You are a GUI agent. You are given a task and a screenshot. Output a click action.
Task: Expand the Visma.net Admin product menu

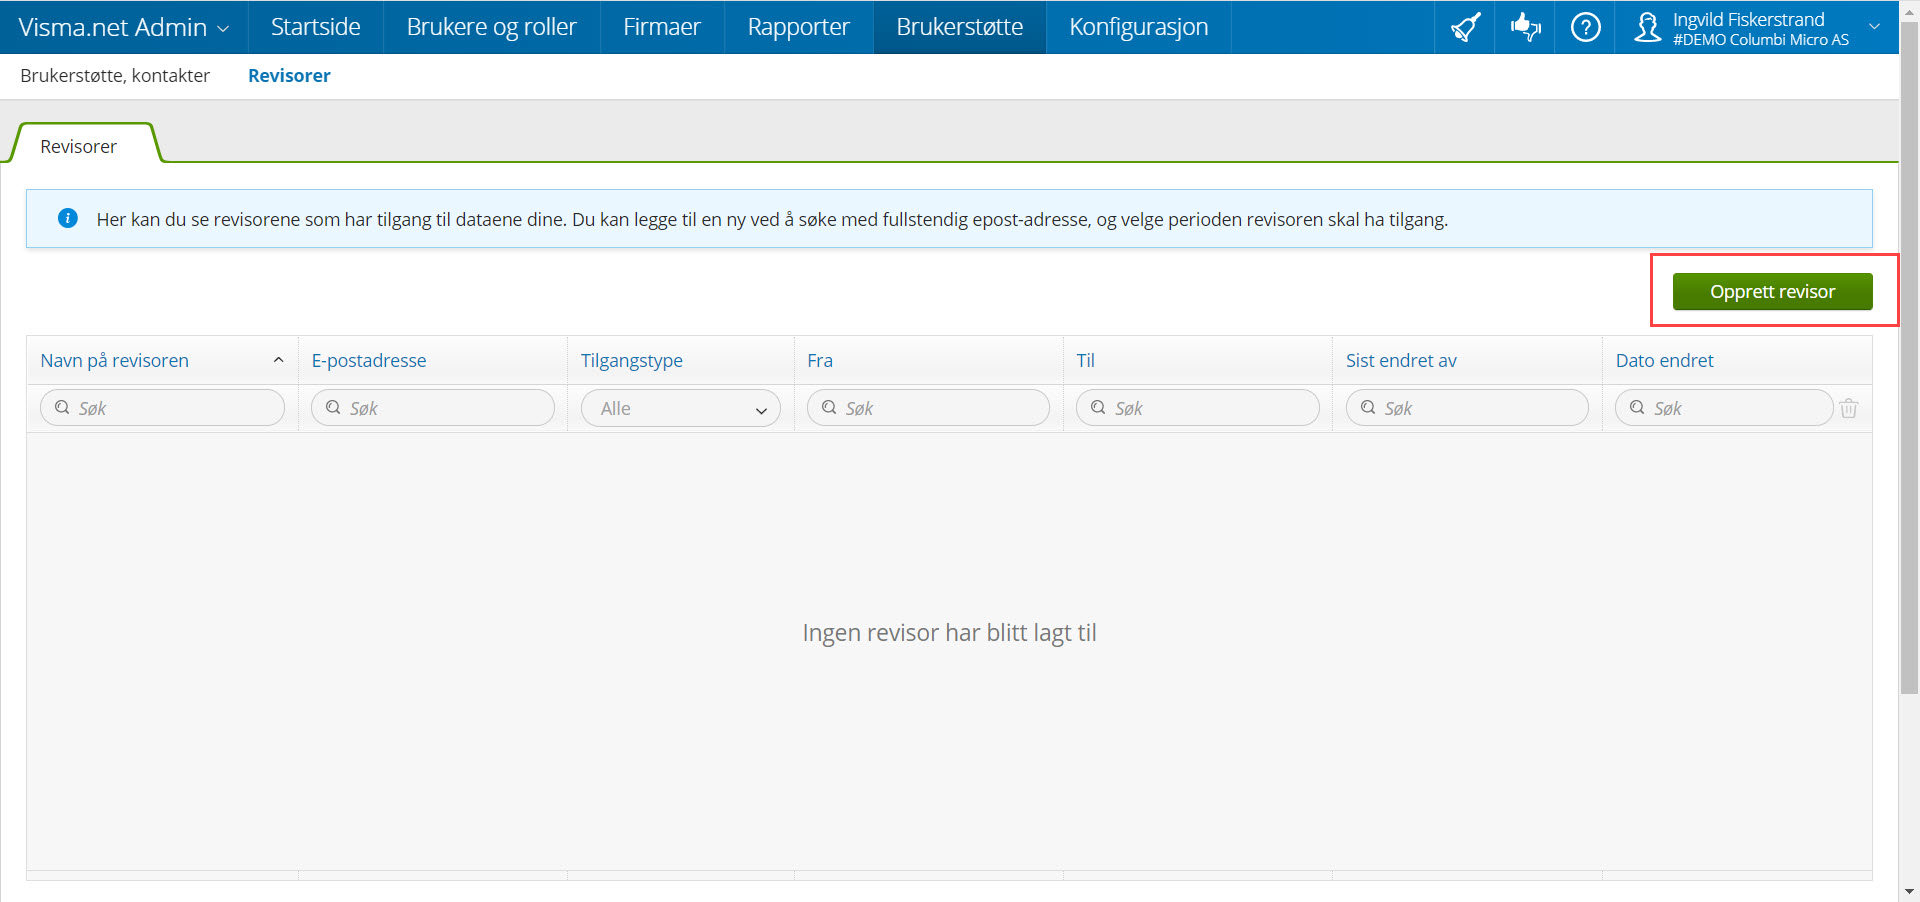click(x=123, y=27)
